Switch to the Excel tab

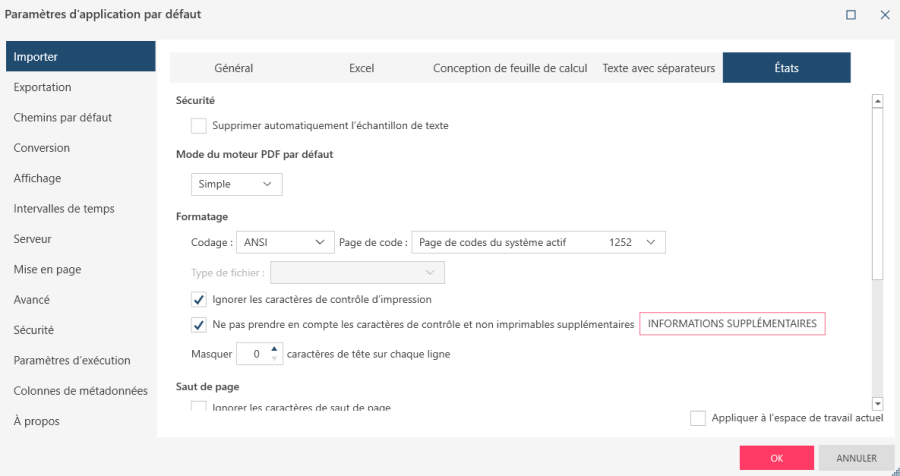tap(361, 68)
